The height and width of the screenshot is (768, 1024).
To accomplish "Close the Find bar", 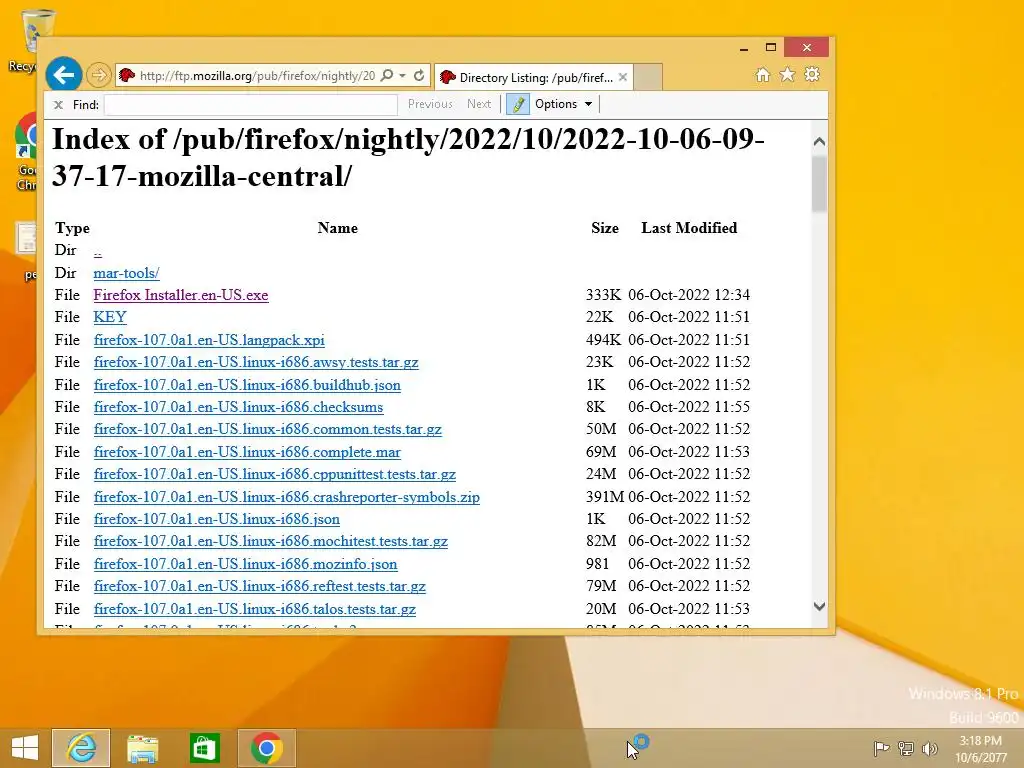I will point(58,104).
